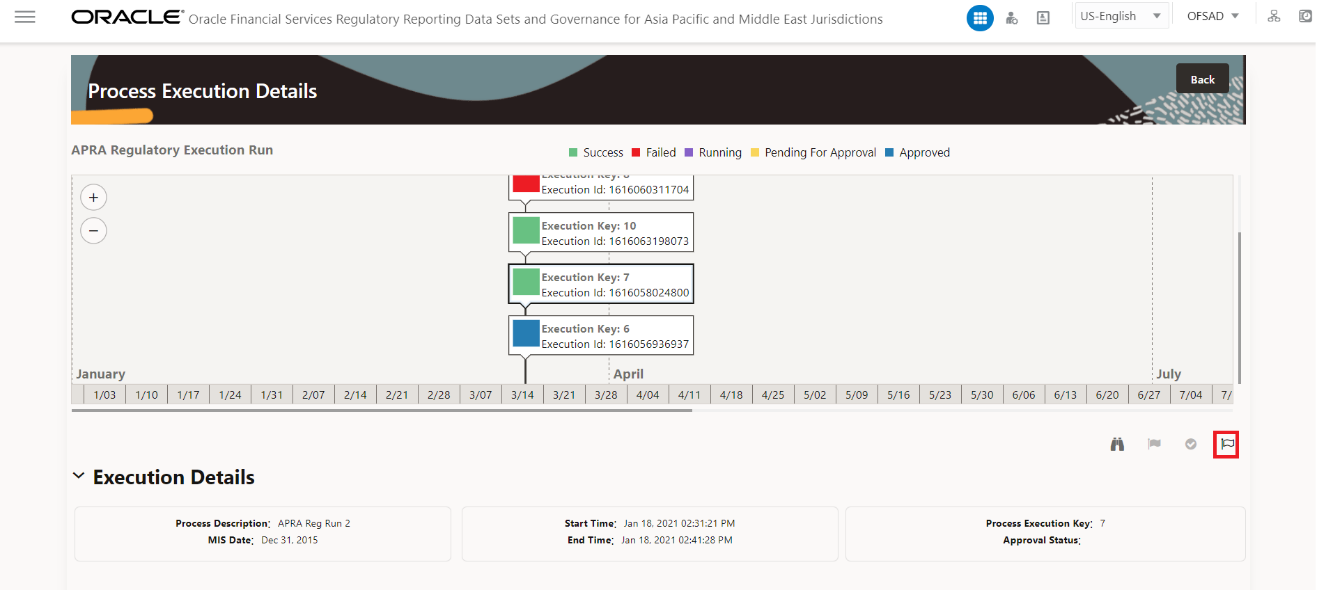Click the timeline horizontal scrollbar
The image size is (1326, 590).
point(382,410)
